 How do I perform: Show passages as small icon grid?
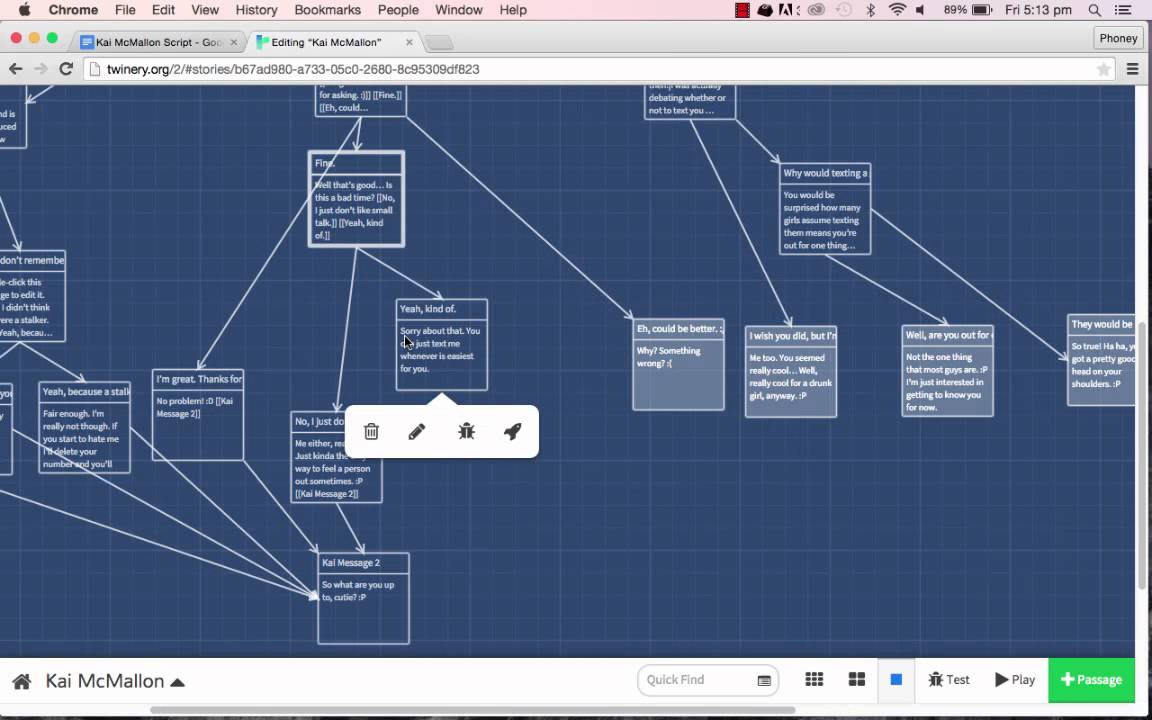814,679
